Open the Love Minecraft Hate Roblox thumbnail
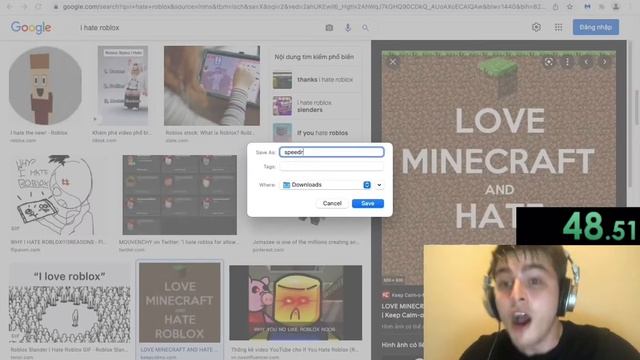The width and height of the screenshot is (640, 360). coord(180,302)
